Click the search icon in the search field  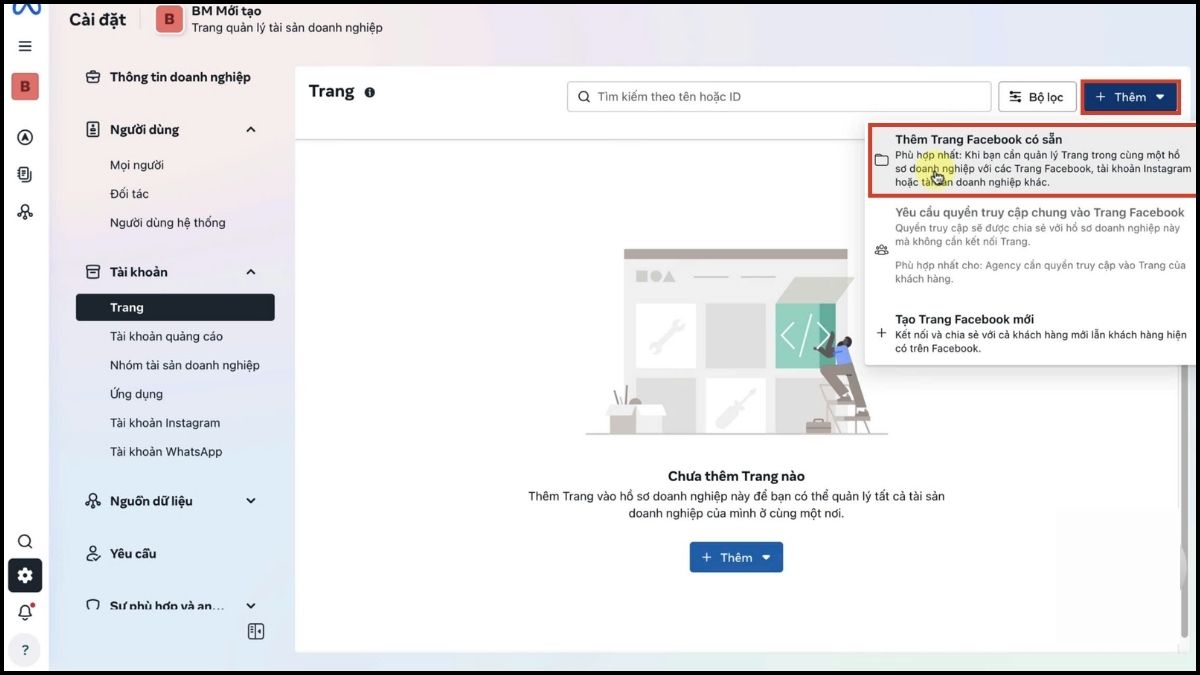584,97
